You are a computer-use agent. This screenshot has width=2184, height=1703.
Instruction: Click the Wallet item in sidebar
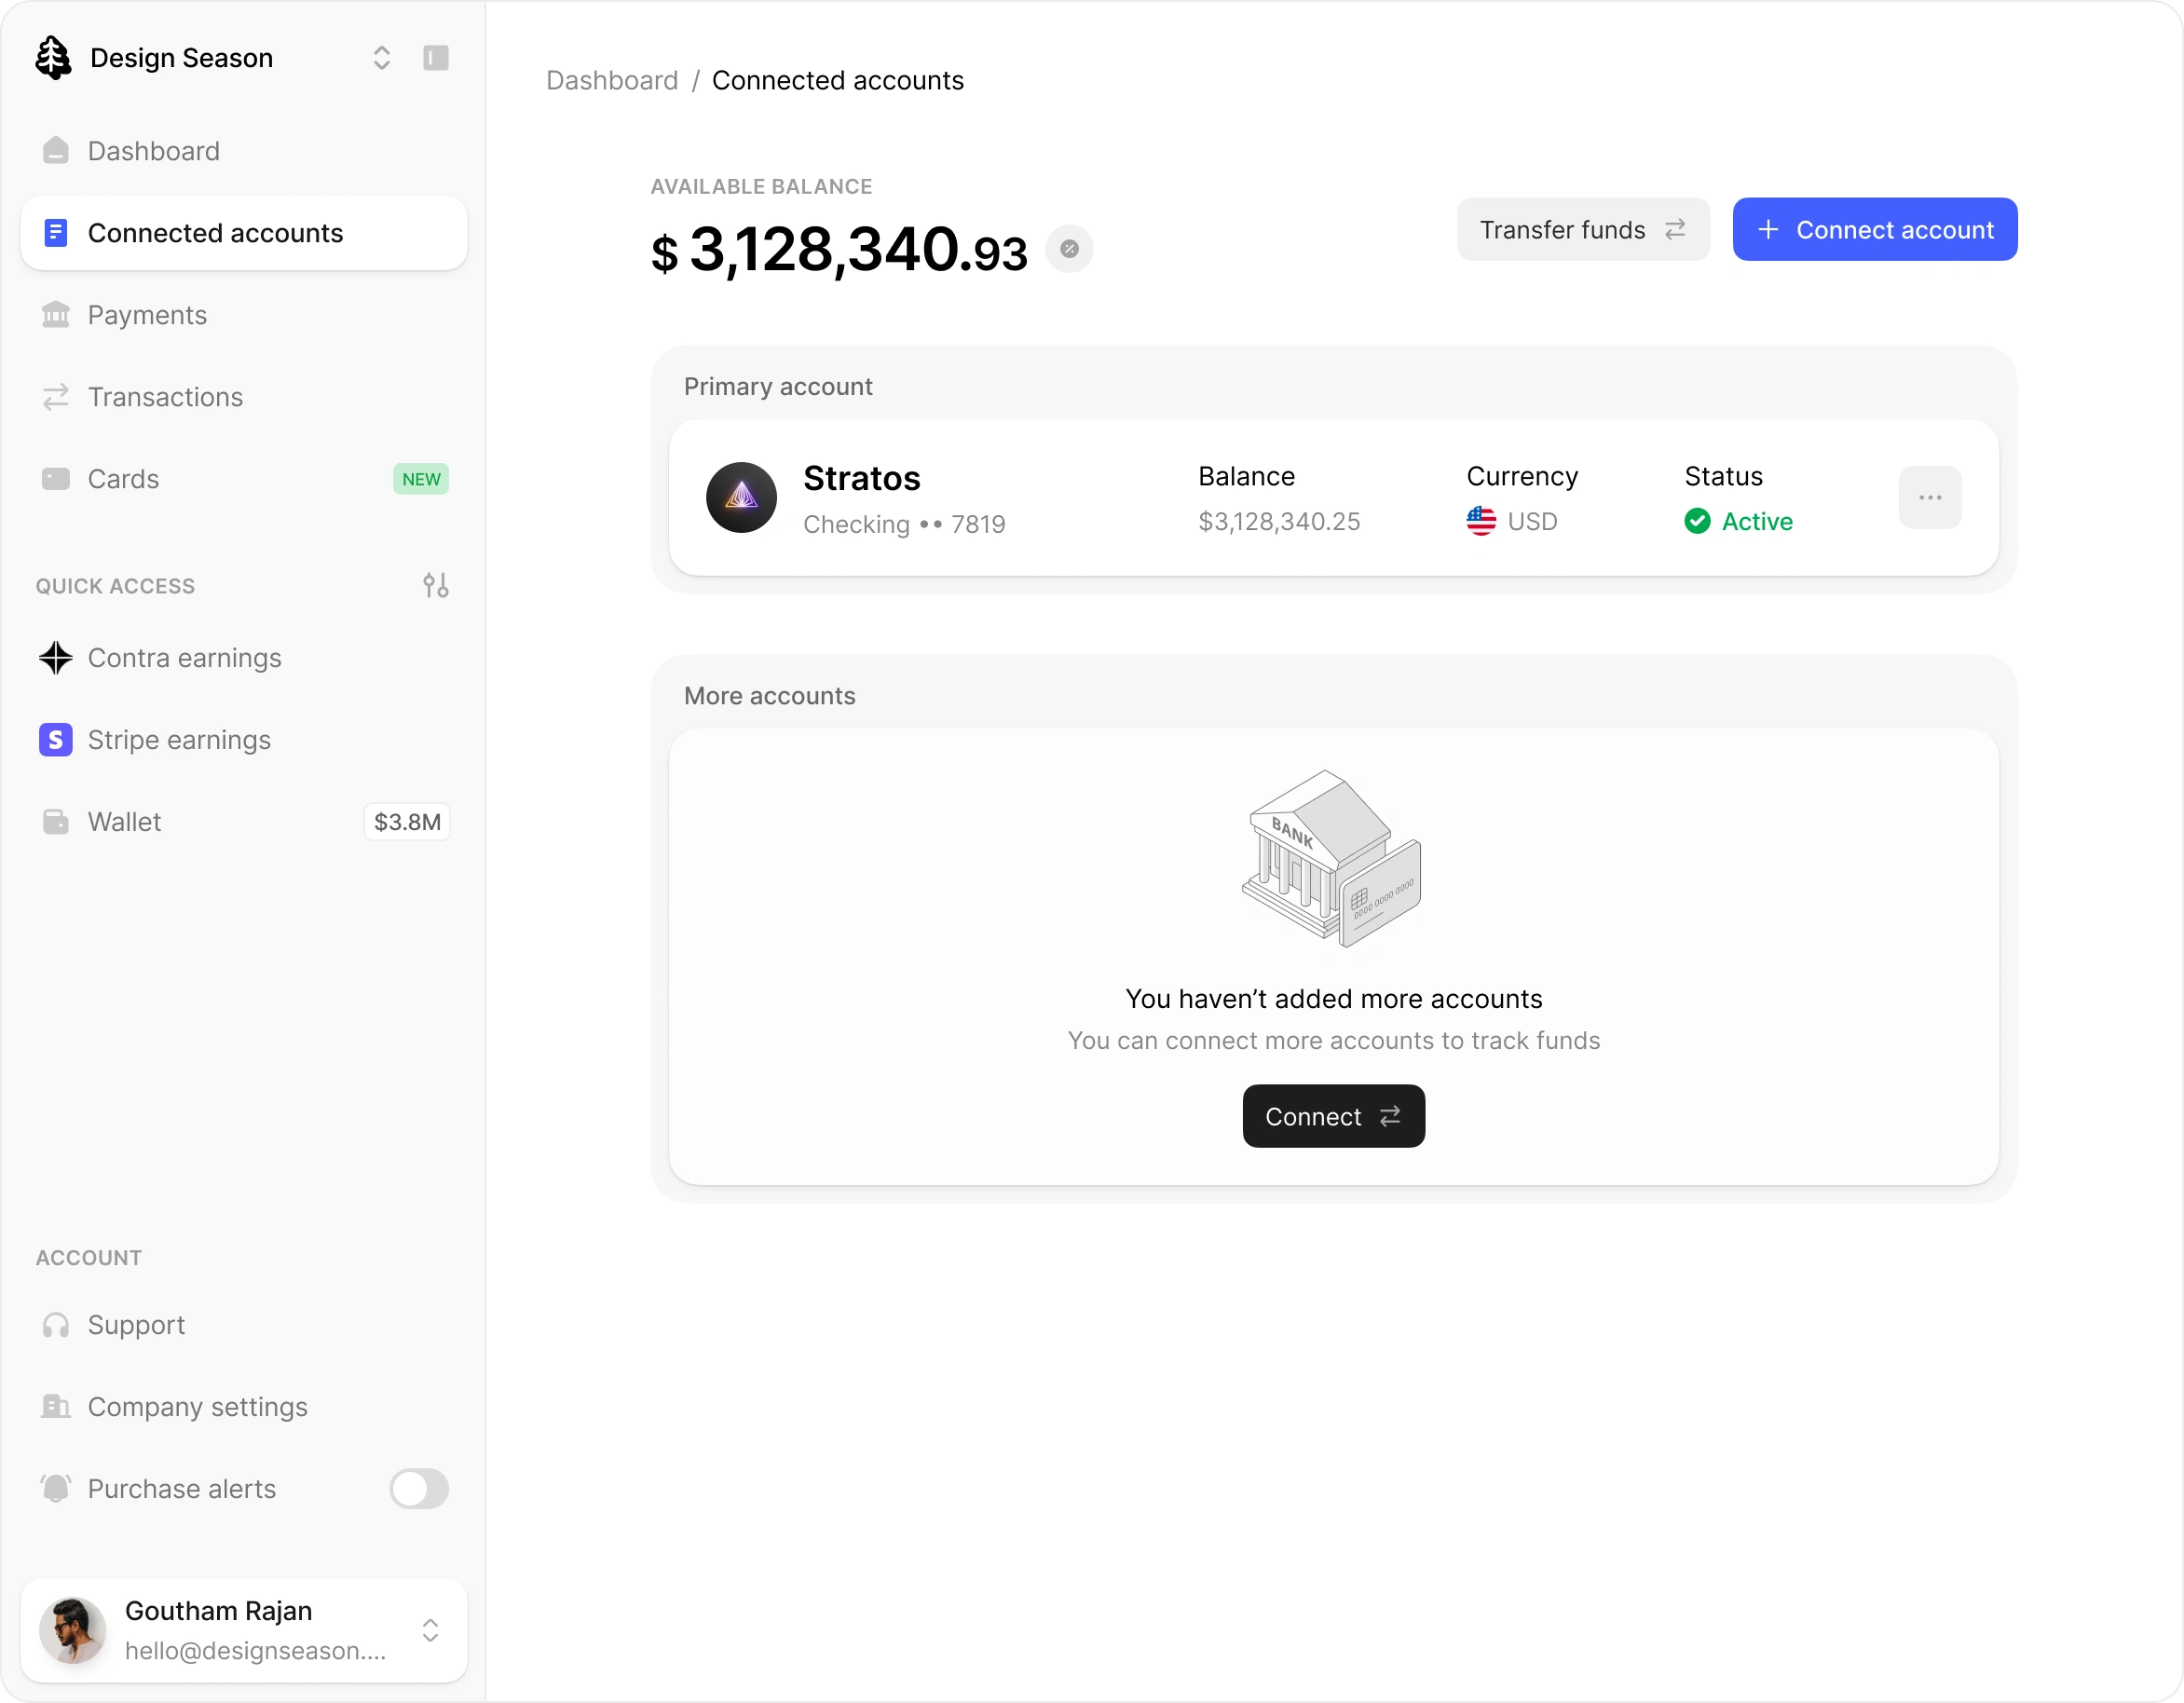(x=124, y=822)
